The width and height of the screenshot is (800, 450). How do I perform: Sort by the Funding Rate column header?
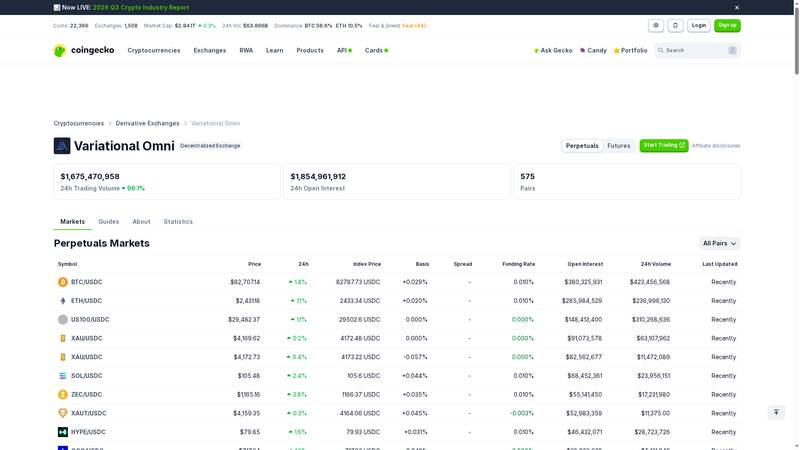click(x=518, y=264)
